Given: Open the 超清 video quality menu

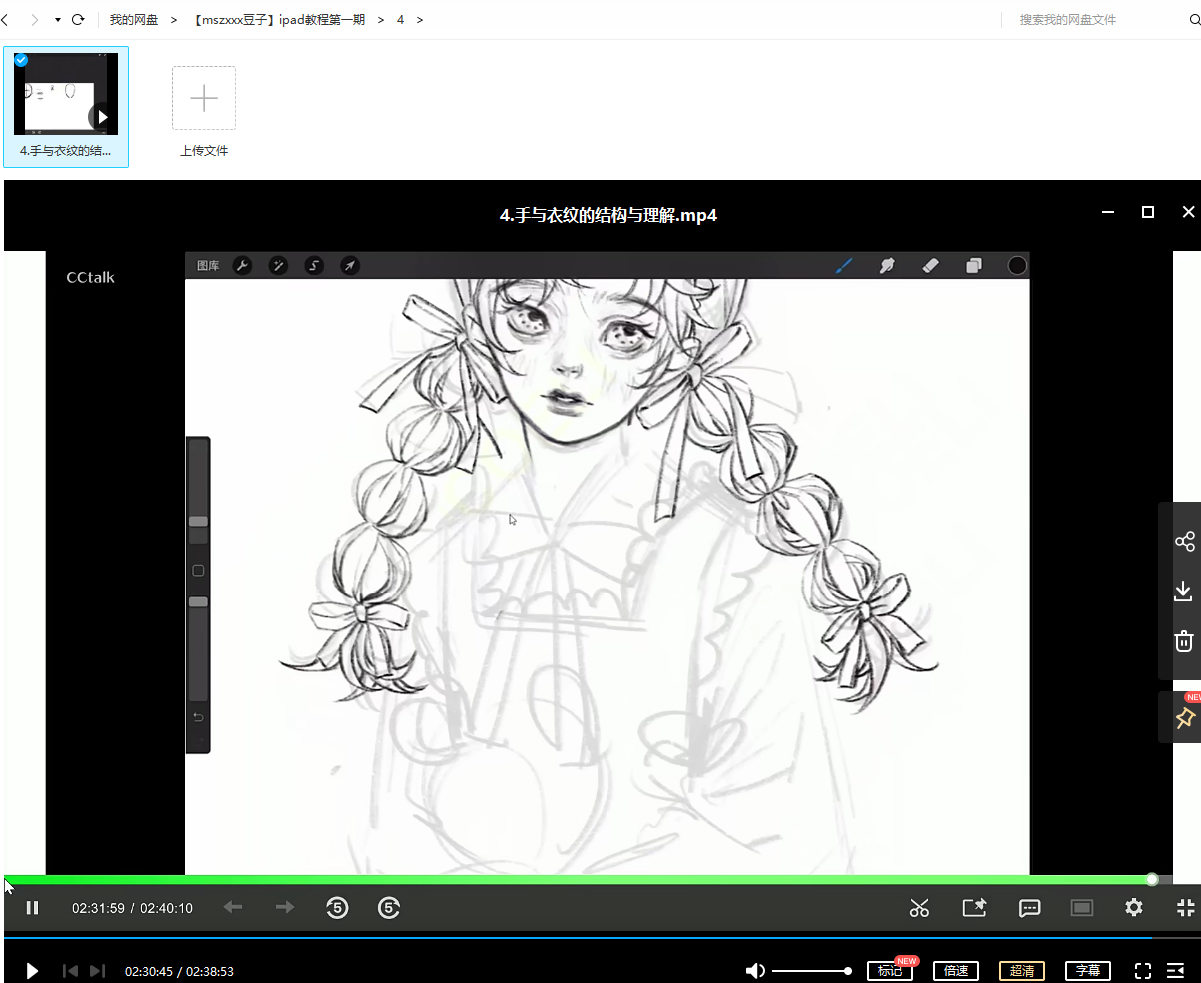Looking at the screenshot, I should click(1021, 971).
